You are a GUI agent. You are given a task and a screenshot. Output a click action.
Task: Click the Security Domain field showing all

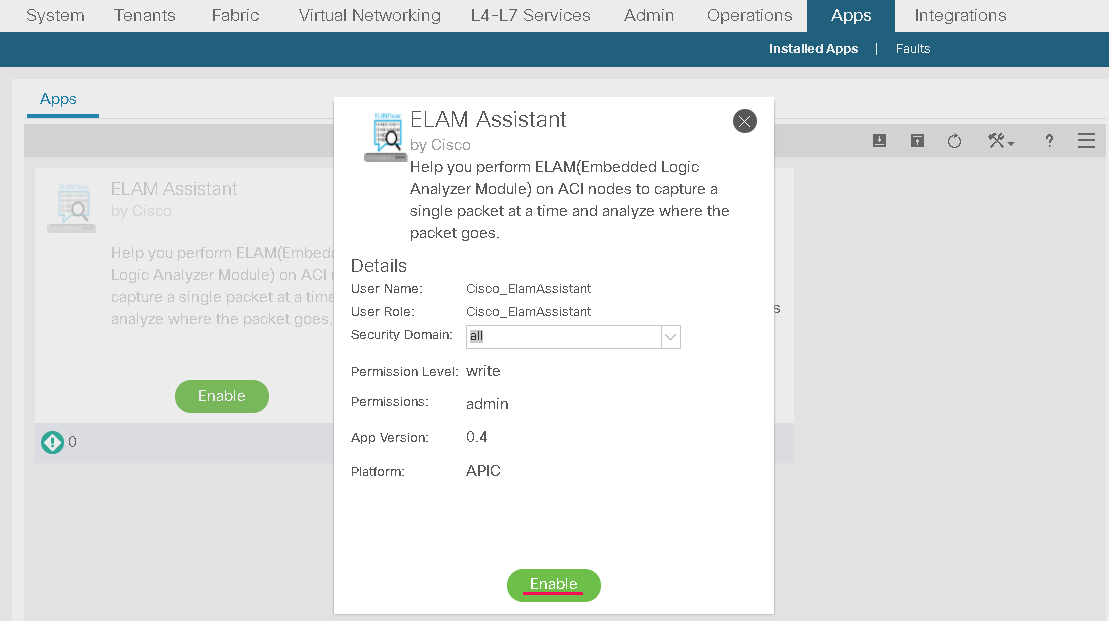[564, 337]
